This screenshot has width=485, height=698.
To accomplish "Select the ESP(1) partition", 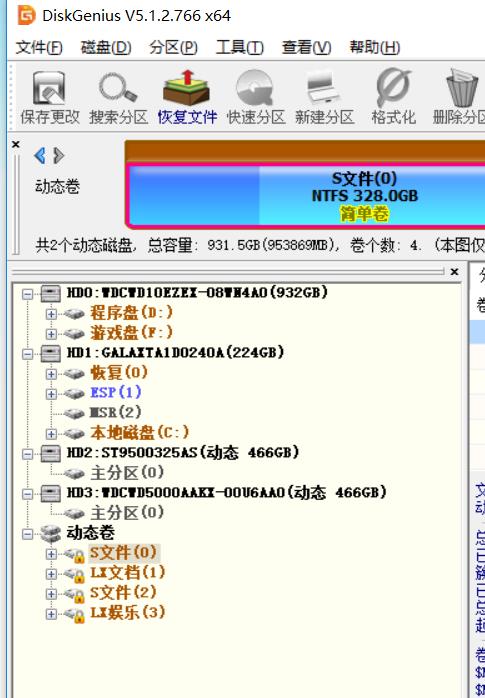I will [116, 392].
